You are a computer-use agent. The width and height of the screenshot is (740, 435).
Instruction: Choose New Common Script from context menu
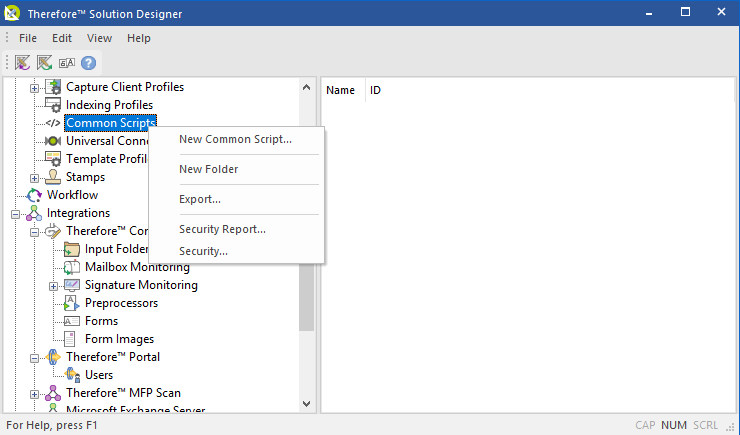click(x=235, y=139)
